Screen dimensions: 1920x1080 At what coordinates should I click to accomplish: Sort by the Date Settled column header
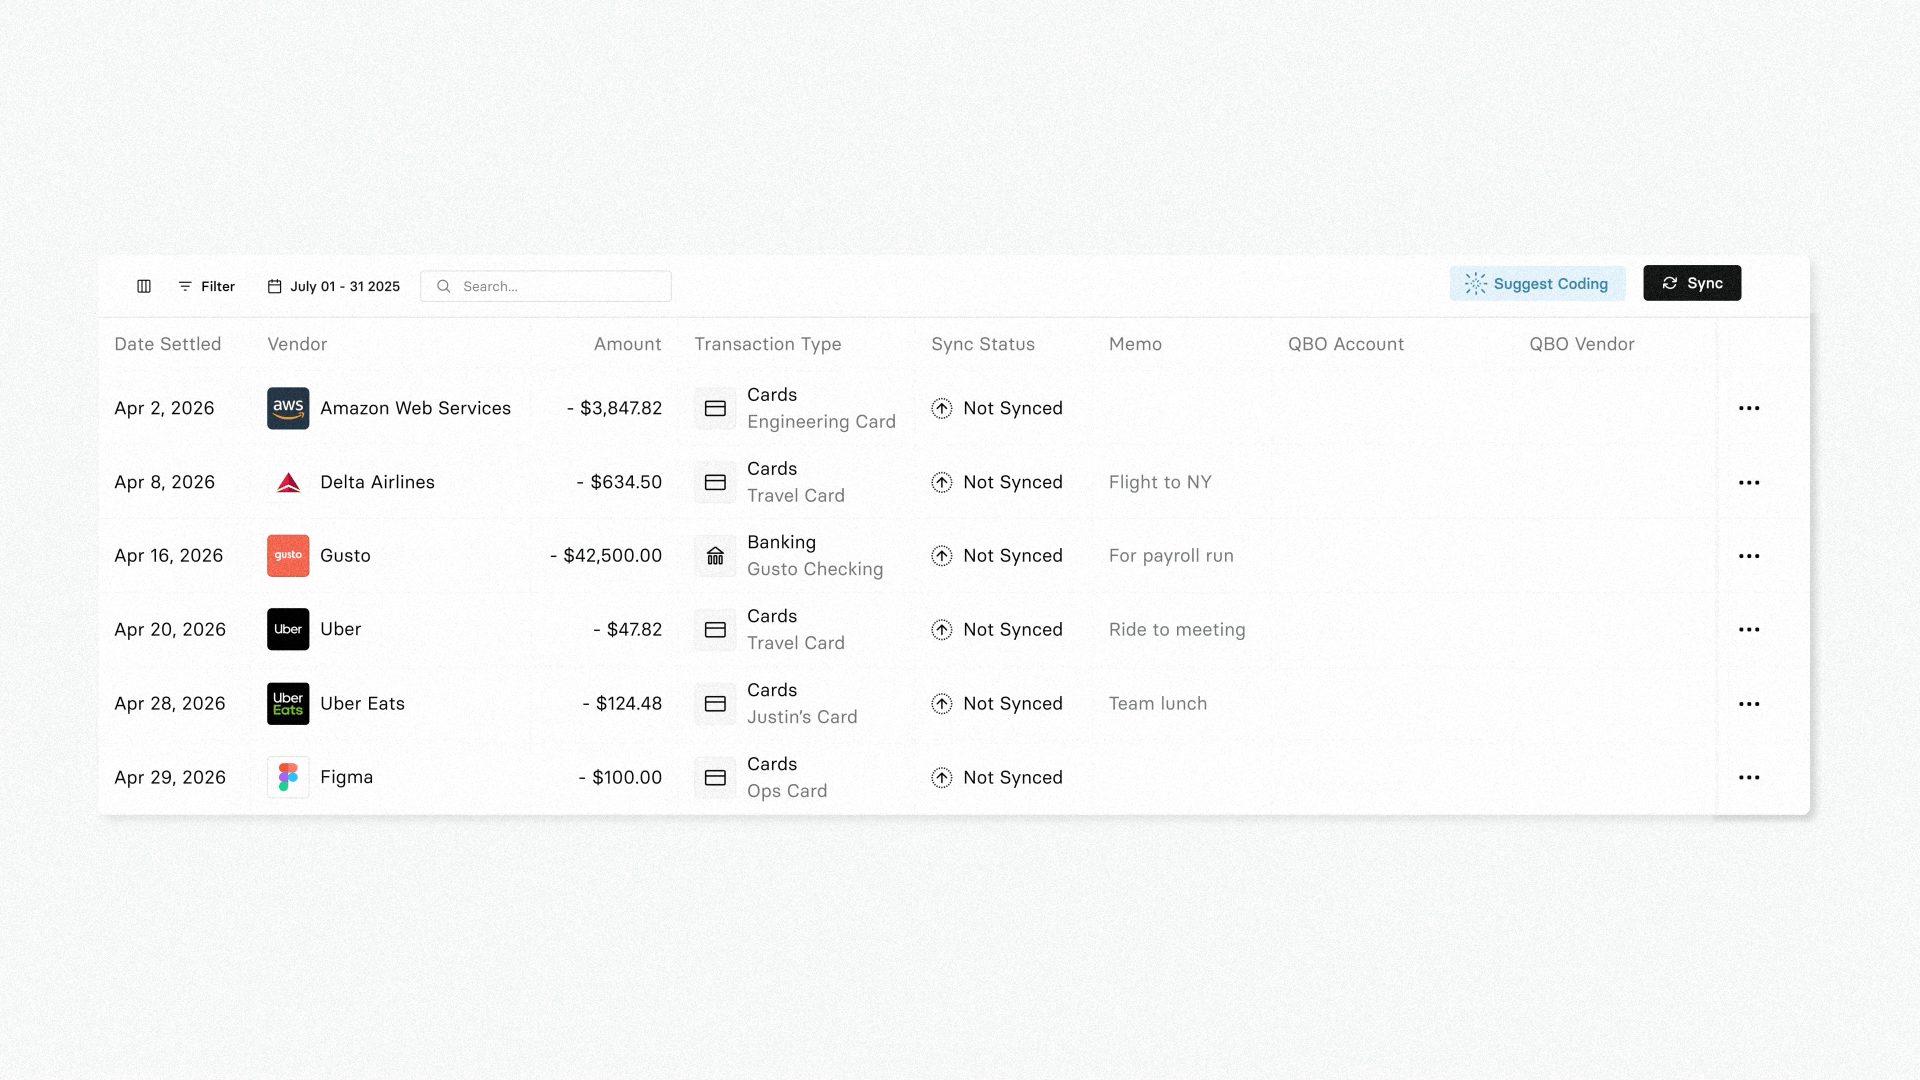168,344
